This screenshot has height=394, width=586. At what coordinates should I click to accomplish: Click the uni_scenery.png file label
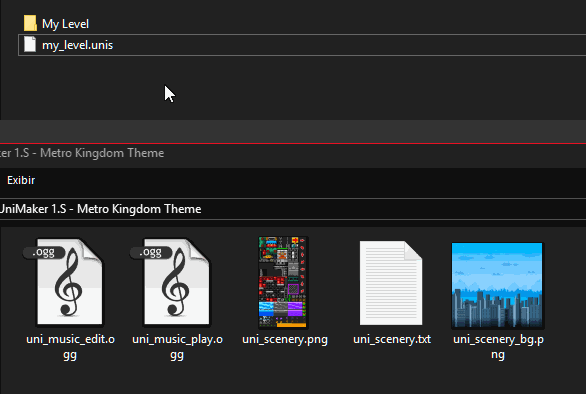285,339
